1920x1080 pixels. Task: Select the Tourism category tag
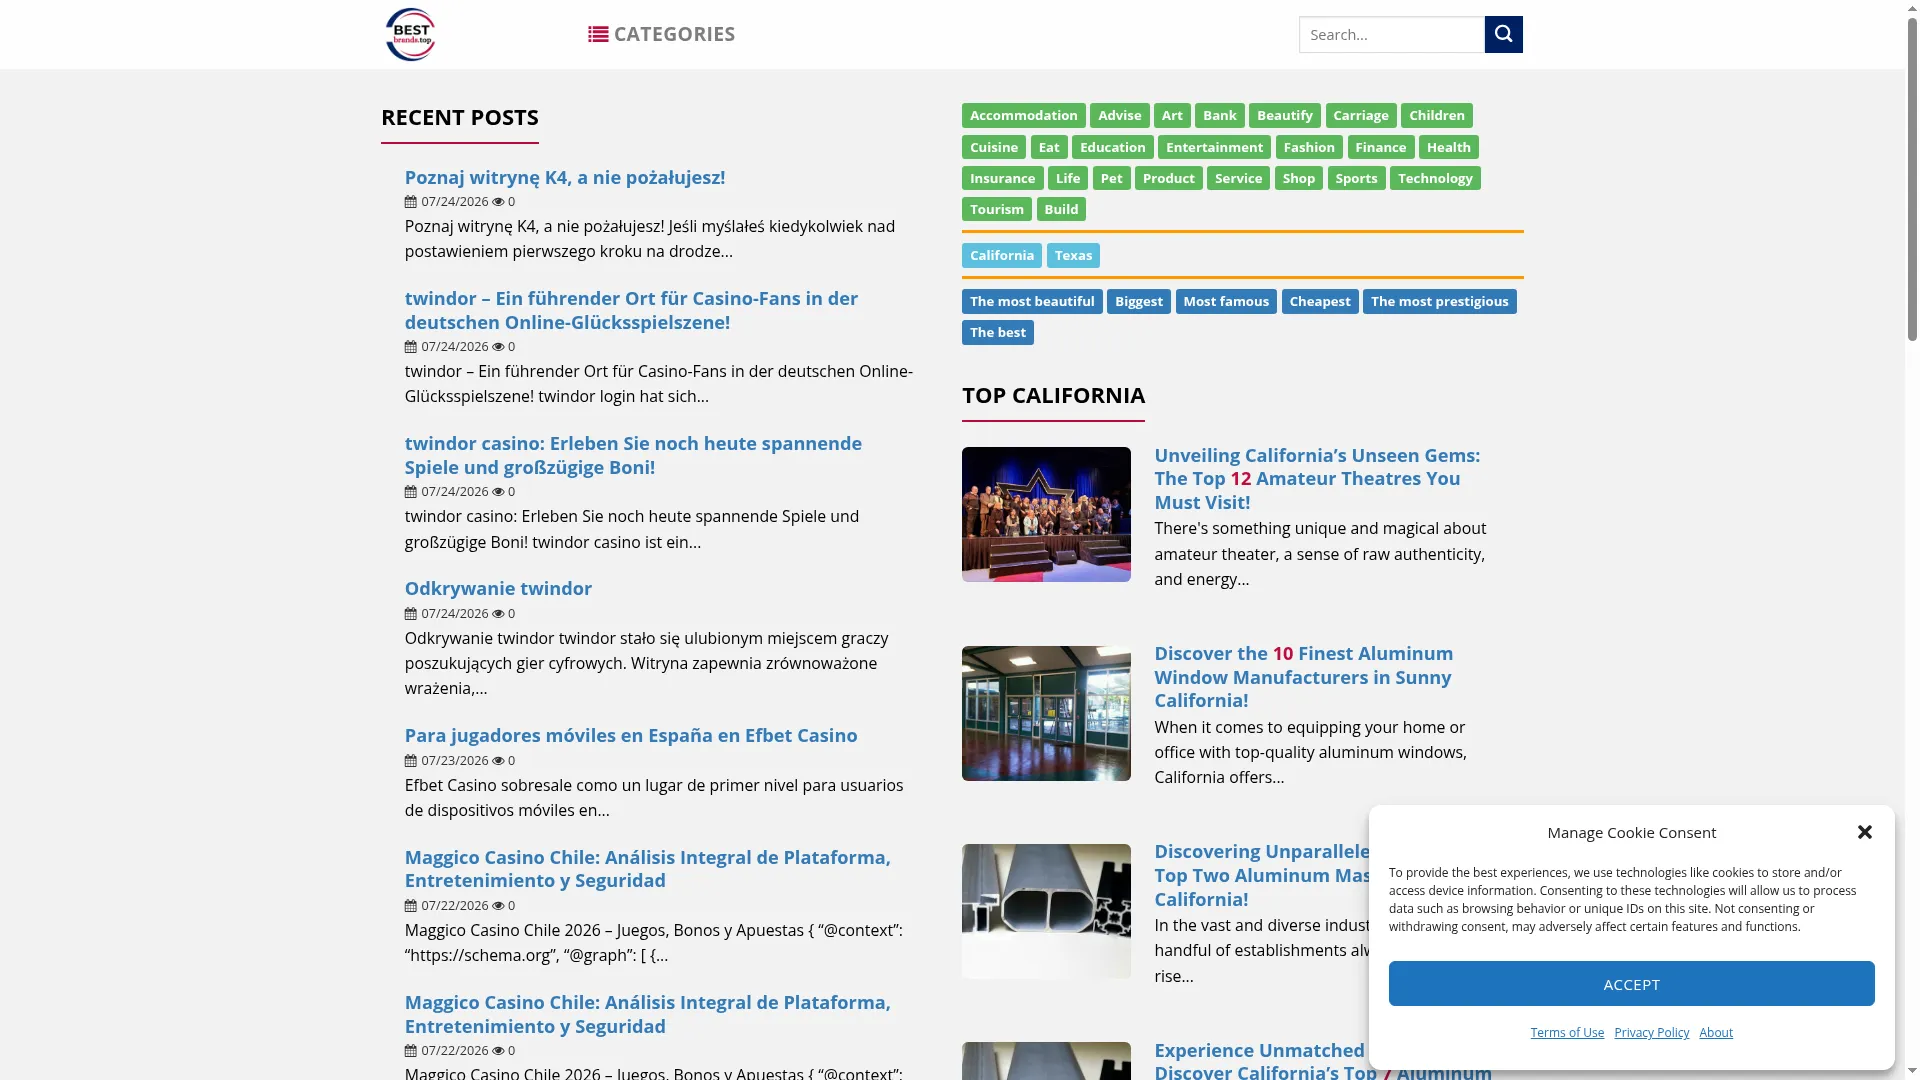(x=996, y=209)
